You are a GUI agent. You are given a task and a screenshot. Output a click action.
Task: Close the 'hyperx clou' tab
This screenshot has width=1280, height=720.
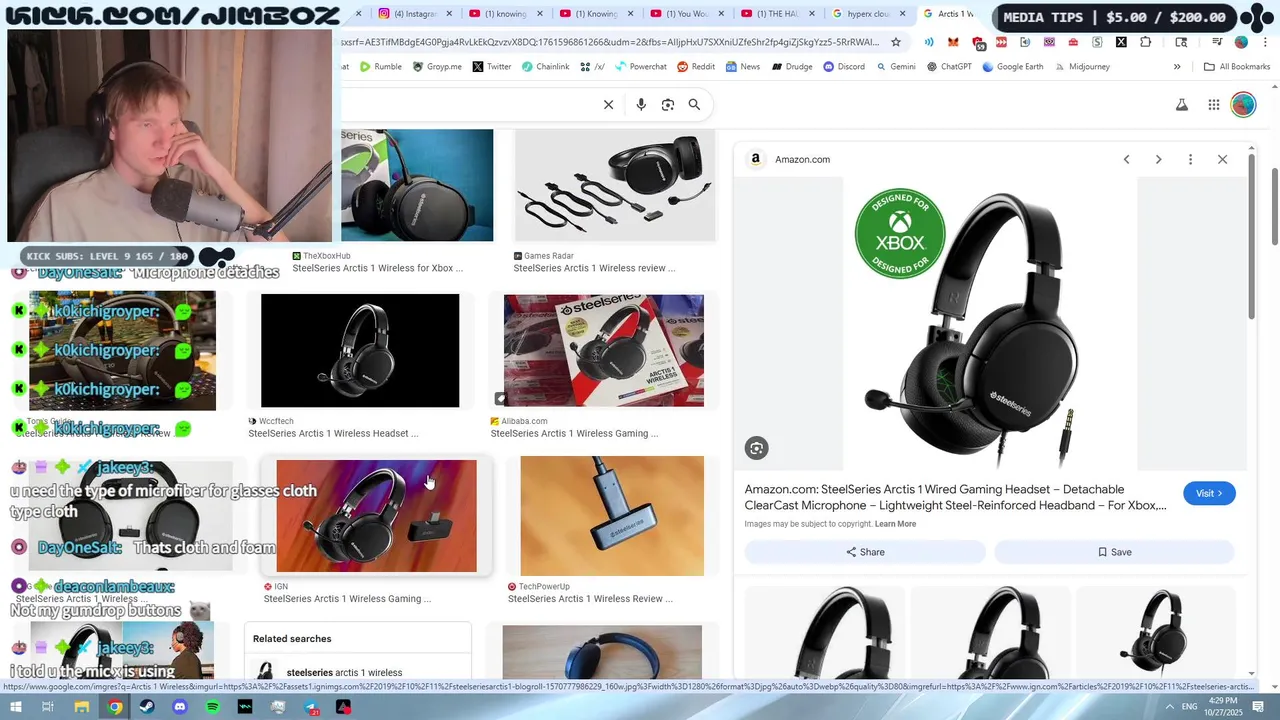(x=903, y=14)
